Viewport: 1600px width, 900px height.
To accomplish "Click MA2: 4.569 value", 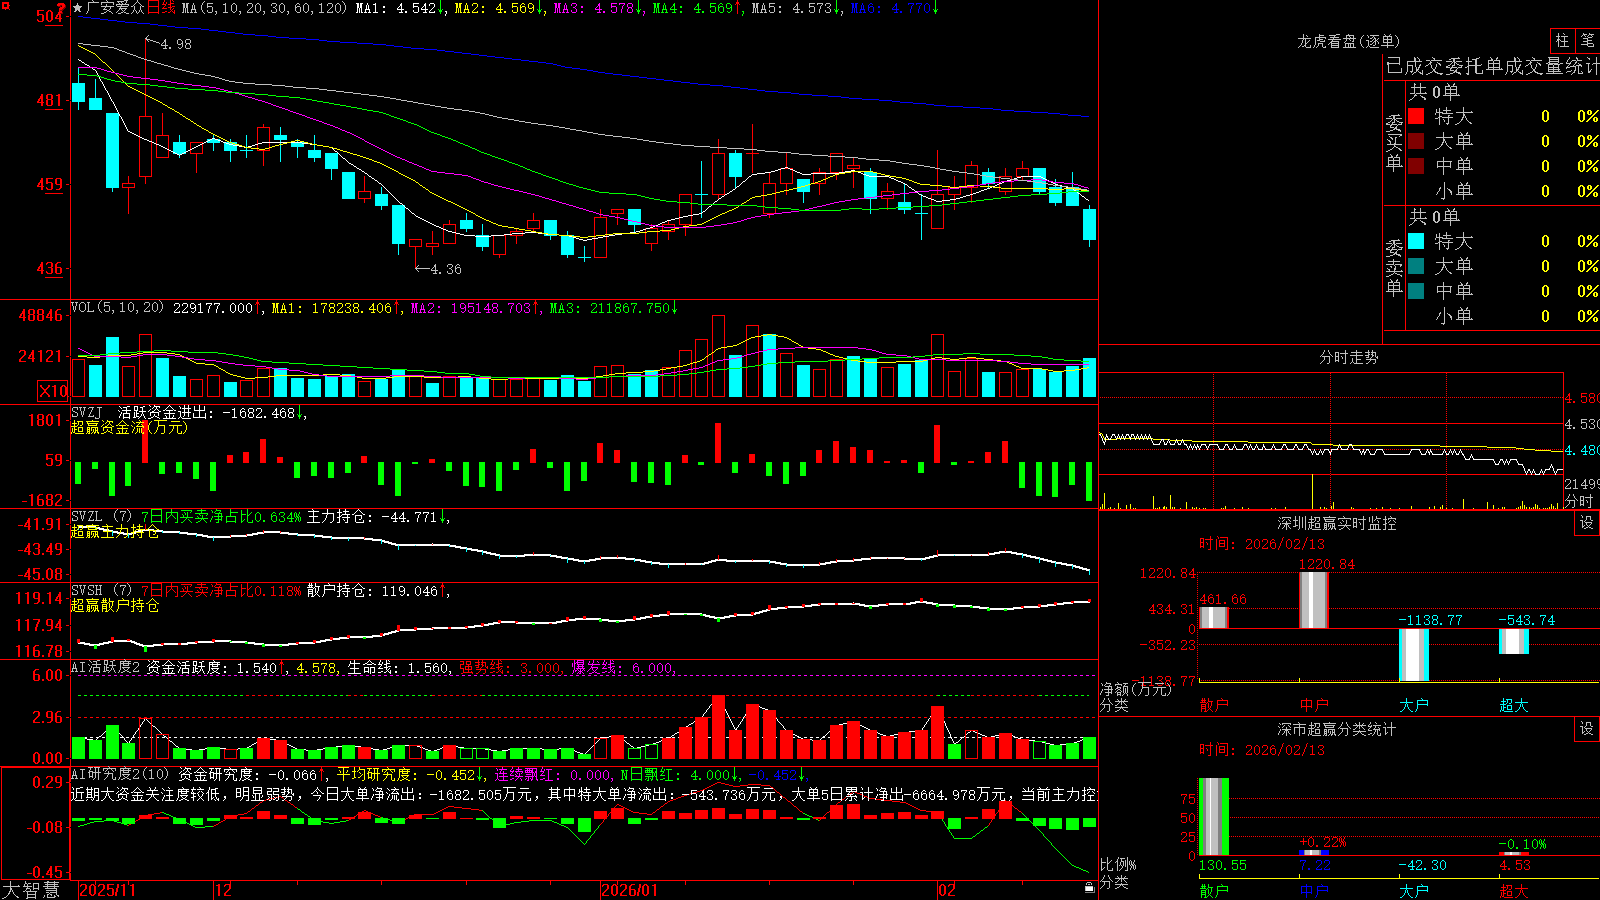I will [x=498, y=8].
